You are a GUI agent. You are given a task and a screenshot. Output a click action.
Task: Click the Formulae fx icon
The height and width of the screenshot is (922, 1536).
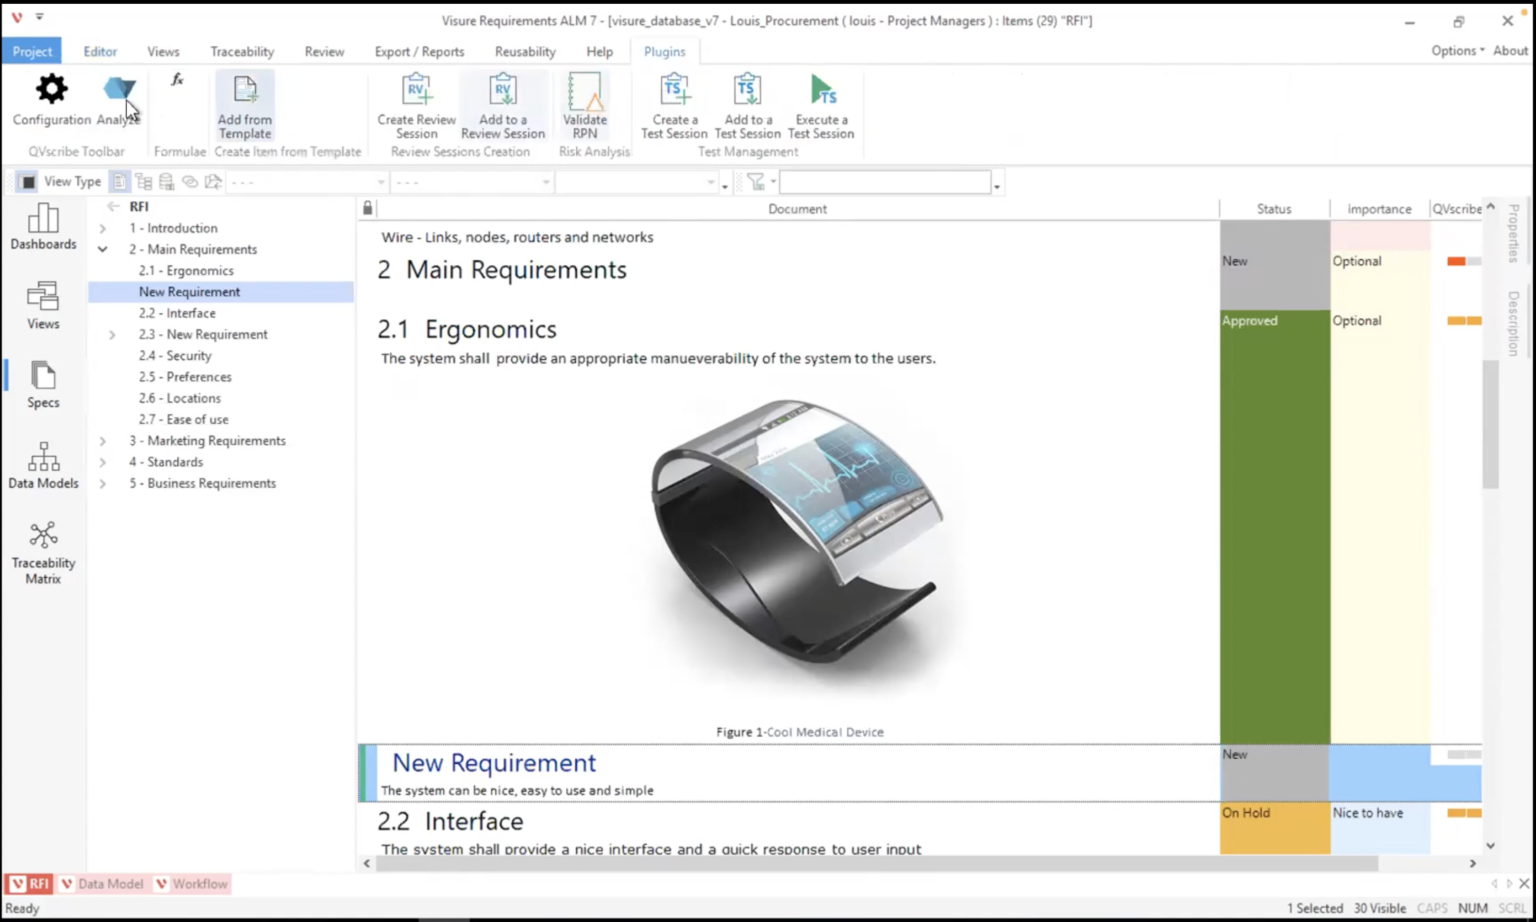point(177,79)
